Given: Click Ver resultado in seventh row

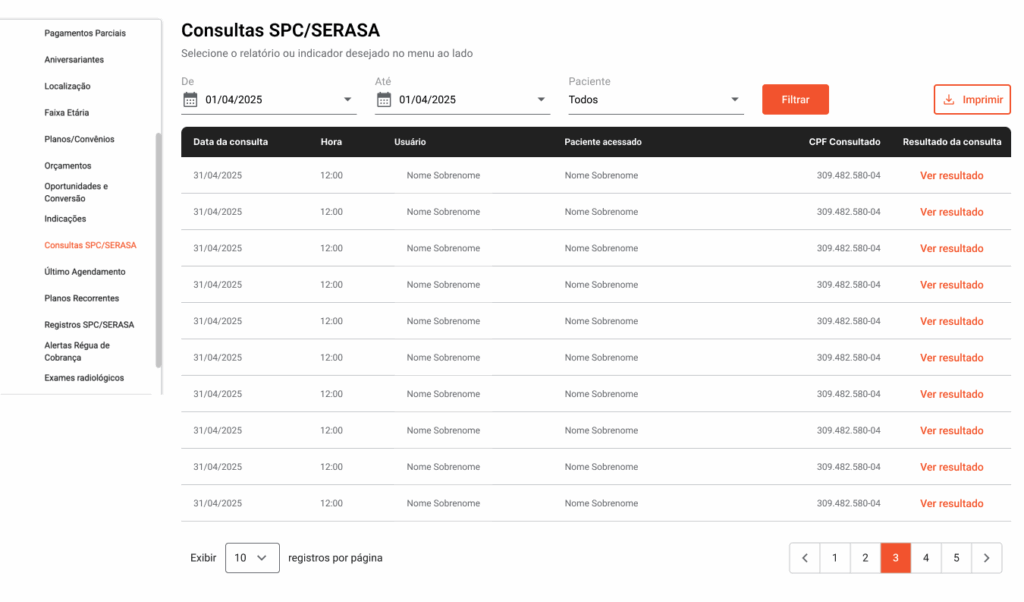Looking at the screenshot, I should click(x=952, y=394).
